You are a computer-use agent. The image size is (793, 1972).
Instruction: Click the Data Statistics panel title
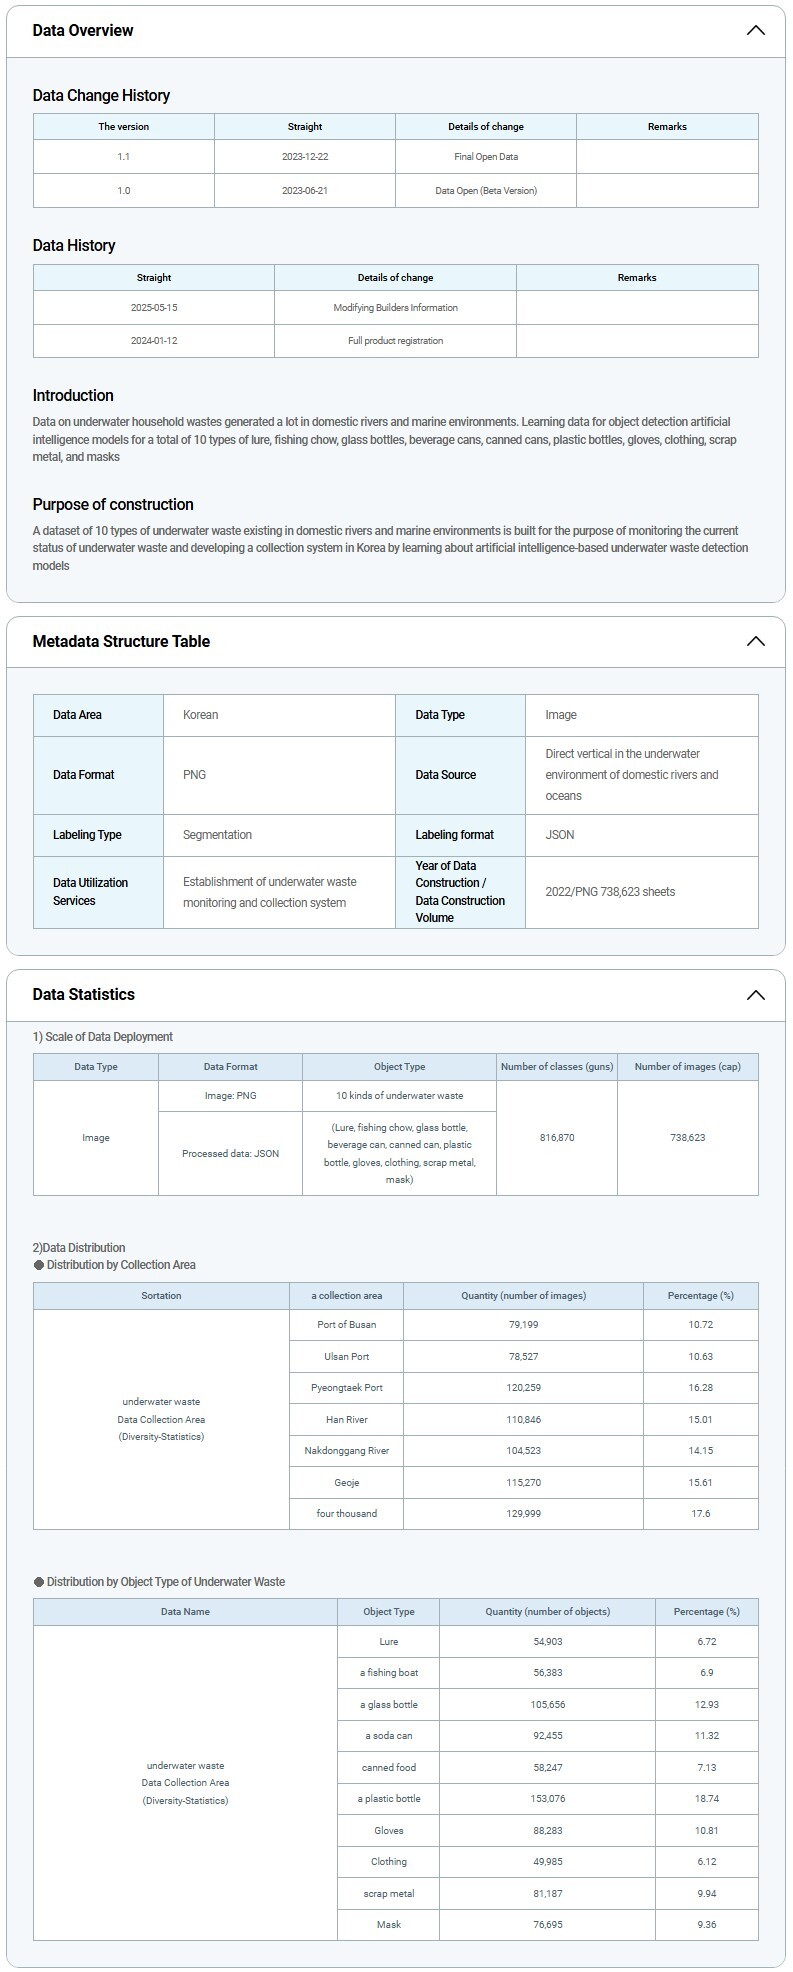83,994
